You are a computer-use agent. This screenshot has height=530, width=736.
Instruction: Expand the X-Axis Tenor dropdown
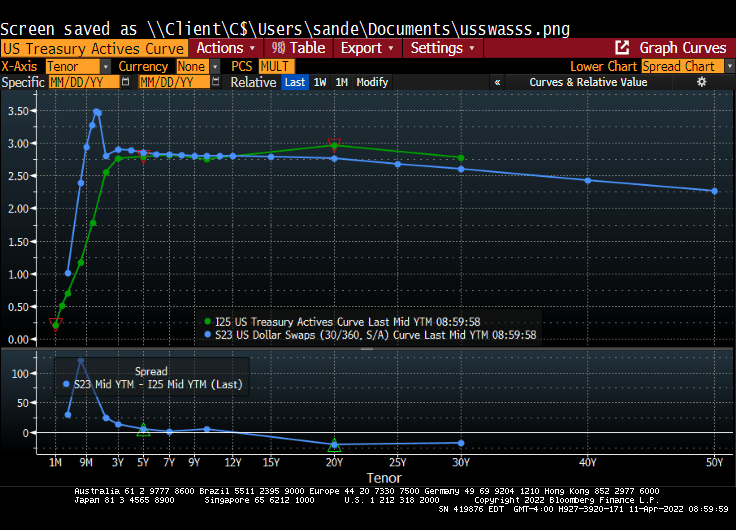pyautogui.click(x=78, y=66)
